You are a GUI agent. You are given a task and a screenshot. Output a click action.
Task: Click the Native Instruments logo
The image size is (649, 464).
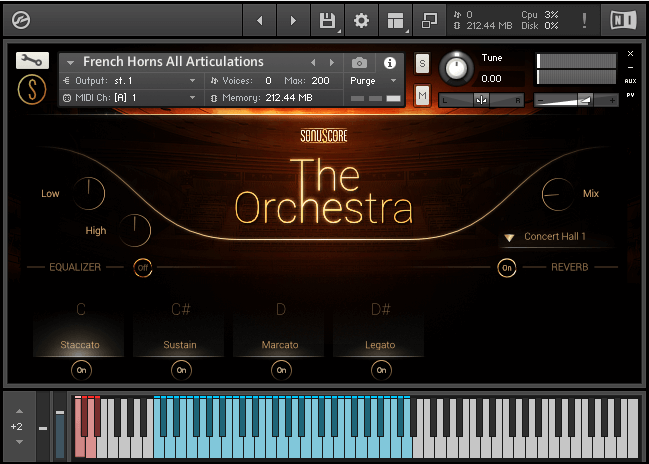[x=622, y=20]
